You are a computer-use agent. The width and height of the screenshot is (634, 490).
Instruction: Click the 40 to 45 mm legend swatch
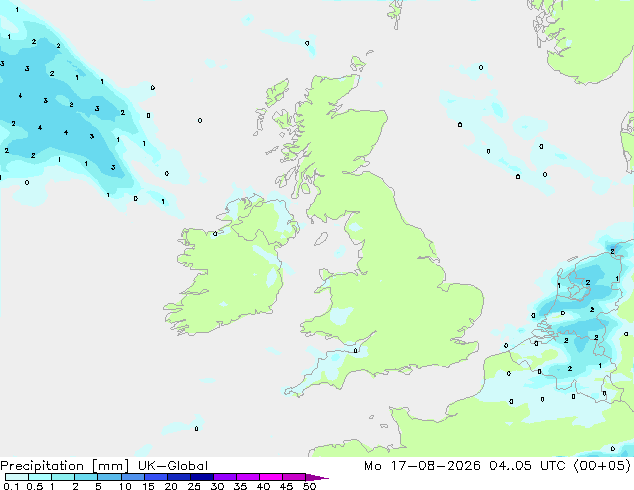pyautogui.click(x=271, y=477)
